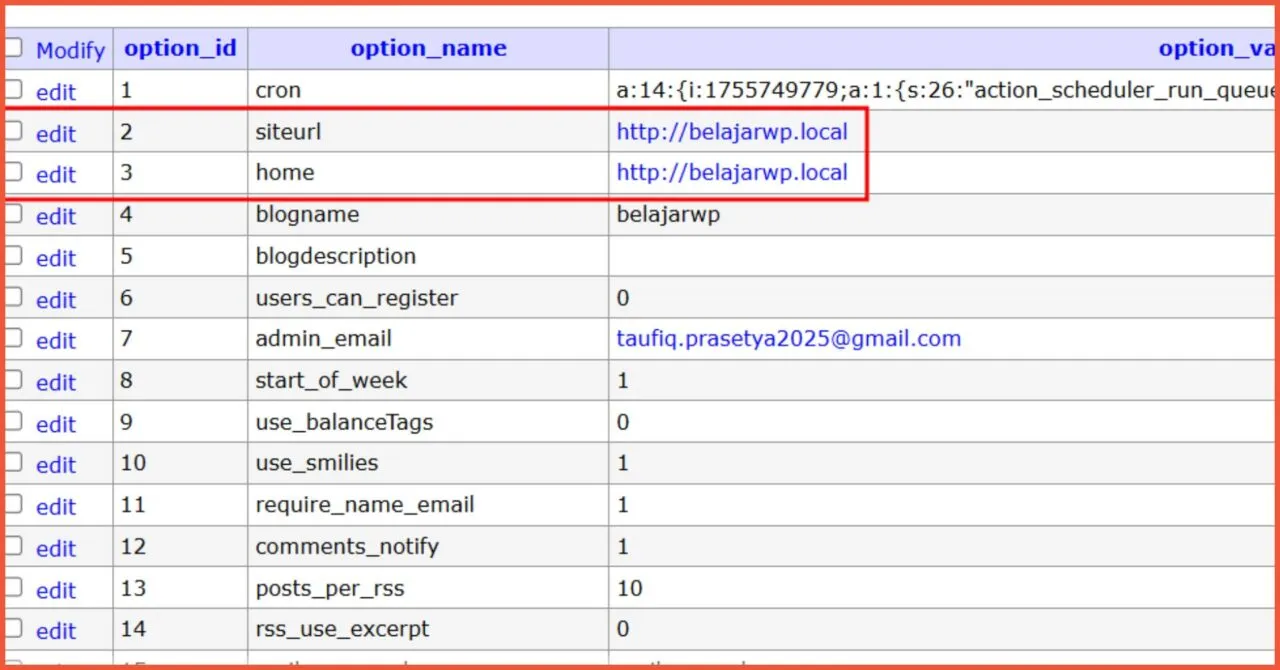The width and height of the screenshot is (1280, 670).
Task: Edit the blogdescription row
Action: [x=56, y=258]
